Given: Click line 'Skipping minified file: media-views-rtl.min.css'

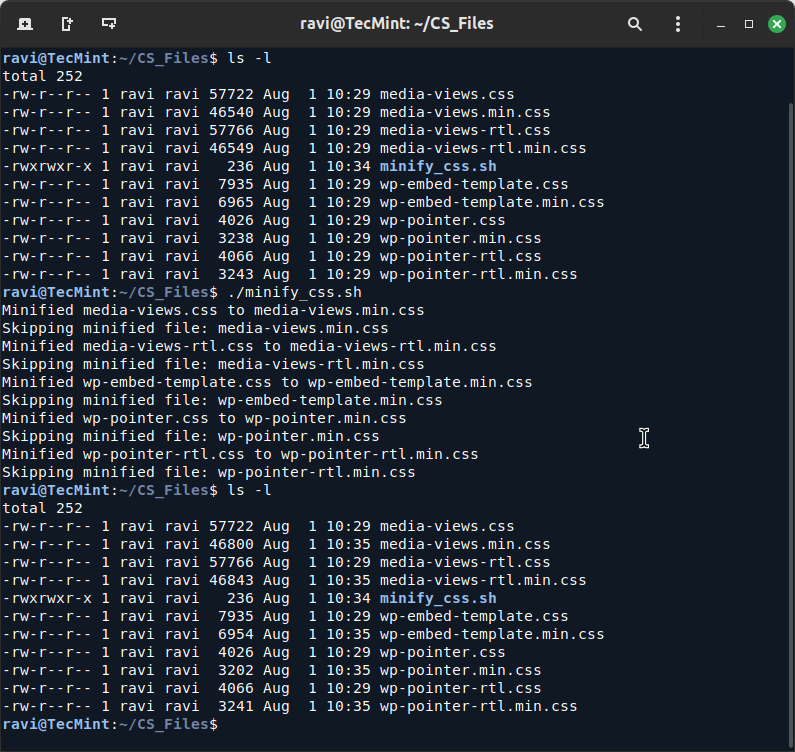Looking at the screenshot, I should (x=213, y=365).
